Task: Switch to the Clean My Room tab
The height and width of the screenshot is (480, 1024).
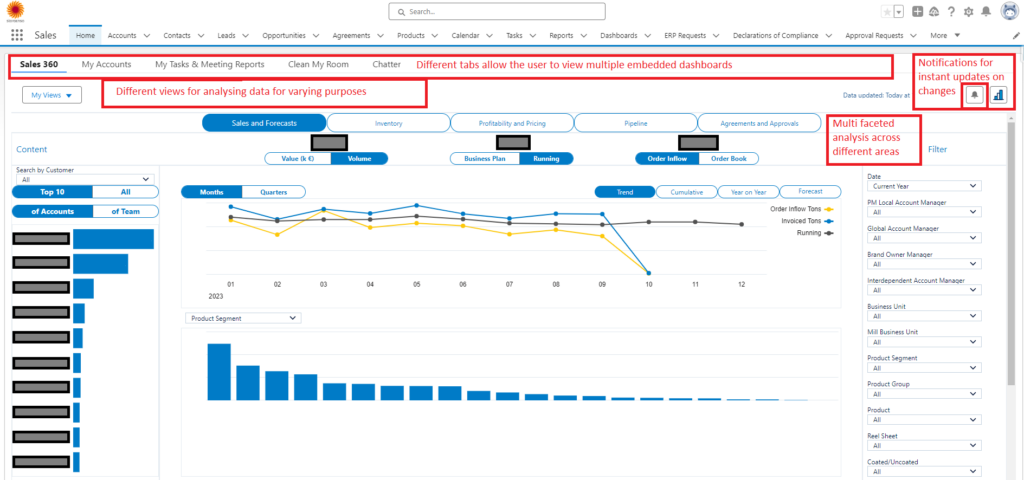Action: point(318,65)
